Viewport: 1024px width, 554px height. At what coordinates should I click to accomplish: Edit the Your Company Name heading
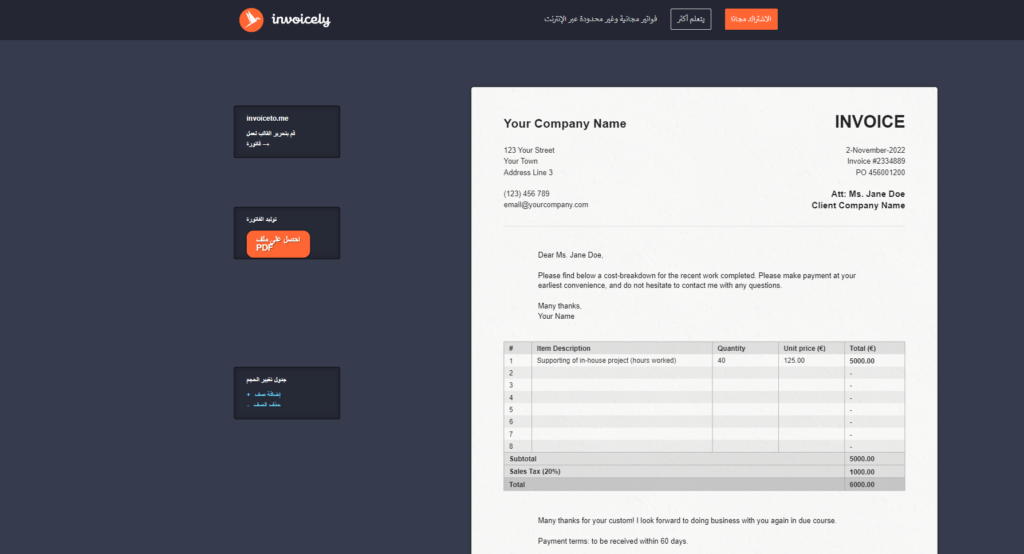(x=565, y=124)
